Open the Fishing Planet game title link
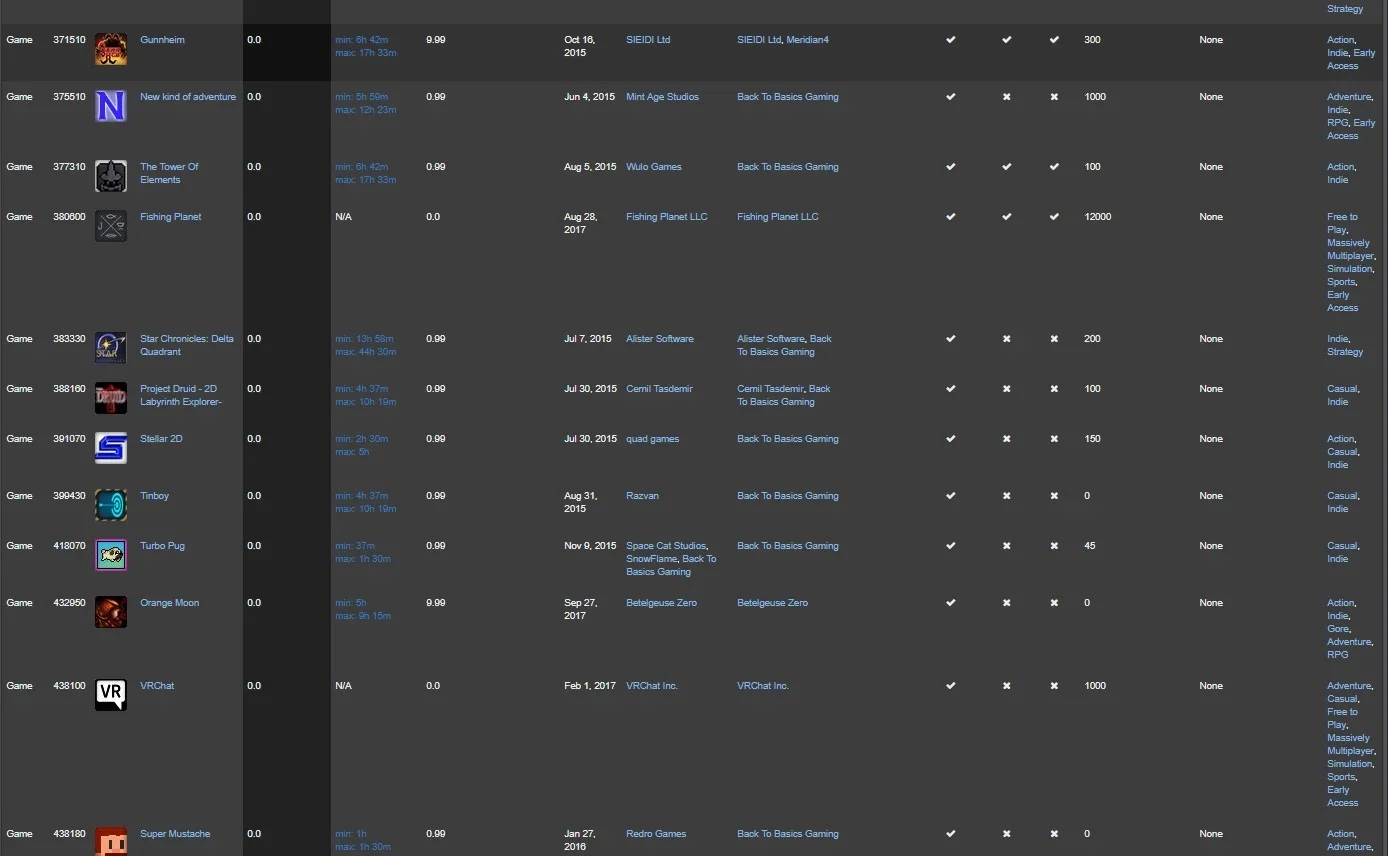 coord(171,217)
